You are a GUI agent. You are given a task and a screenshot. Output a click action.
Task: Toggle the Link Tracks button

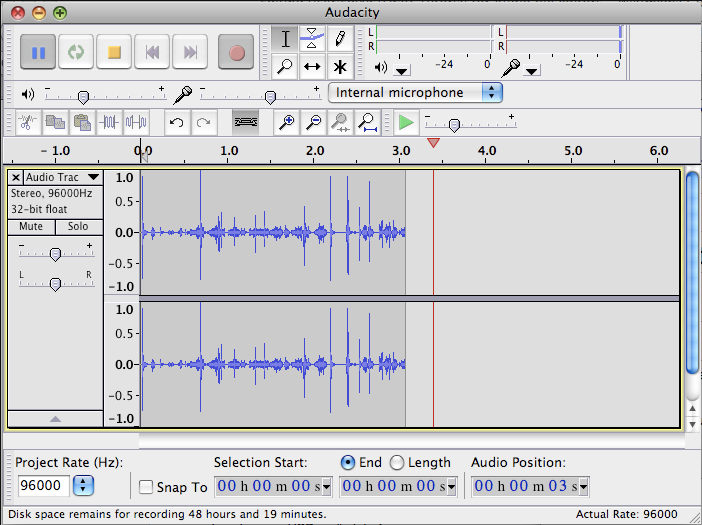point(245,122)
